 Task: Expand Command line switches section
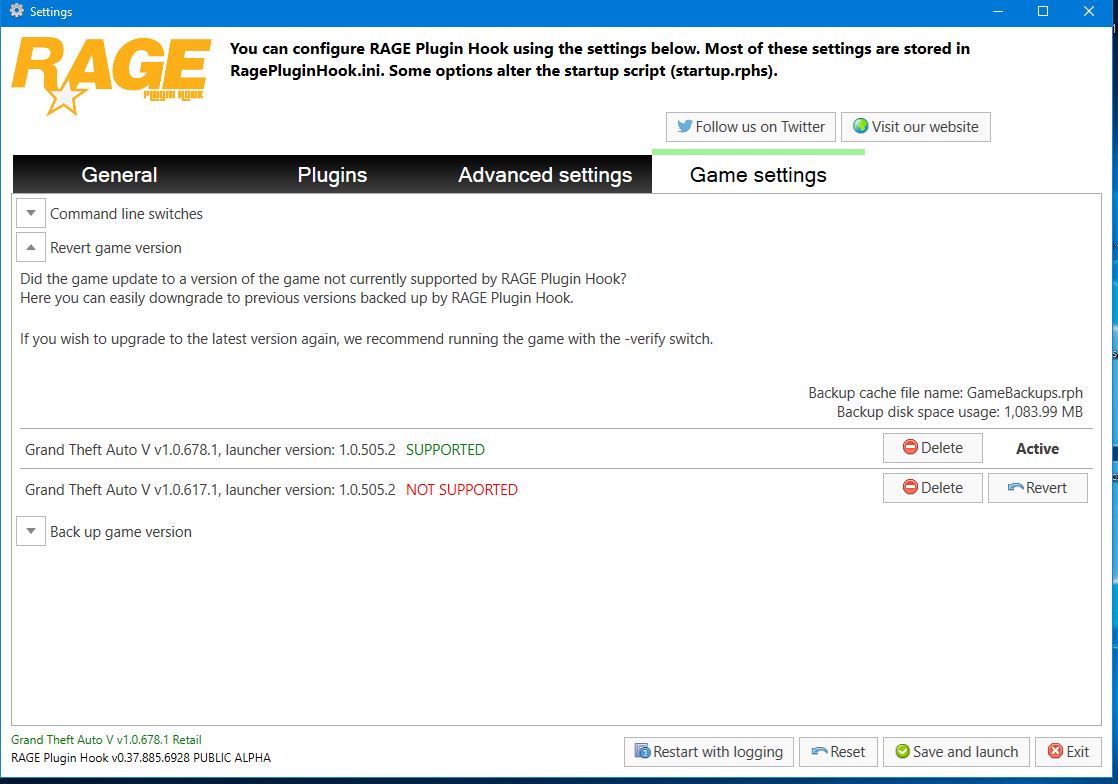[31, 213]
